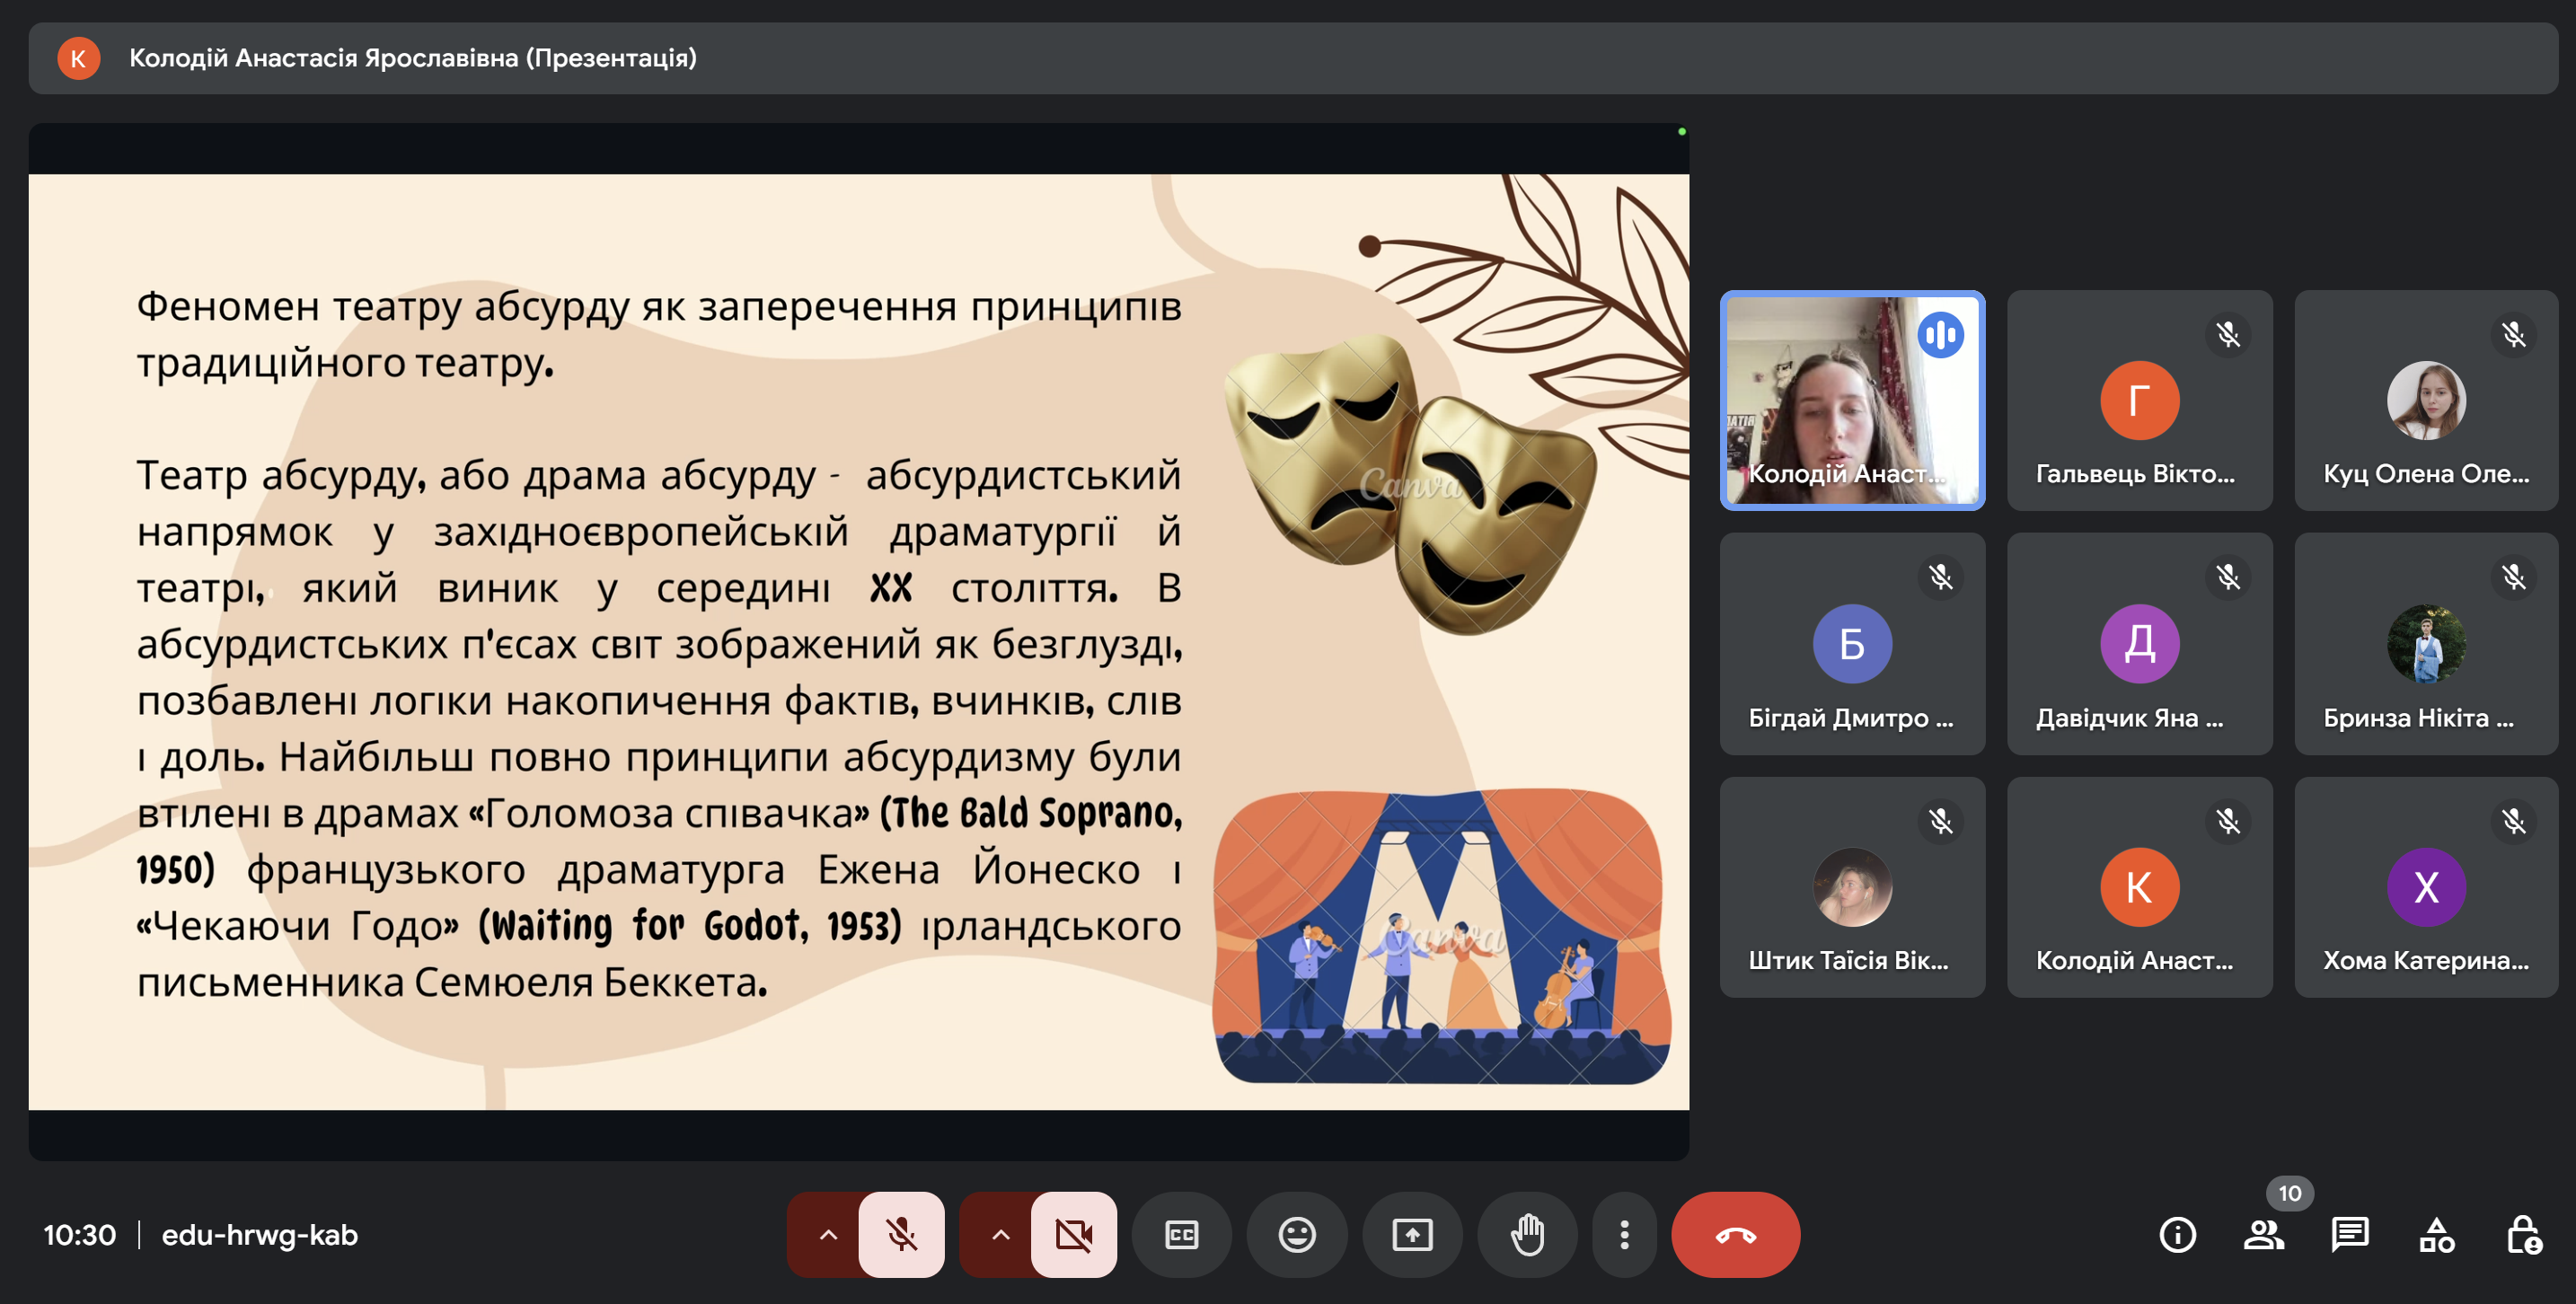Unmute the microphone button
Viewport: 2576px width, 1304px height.
901,1234
